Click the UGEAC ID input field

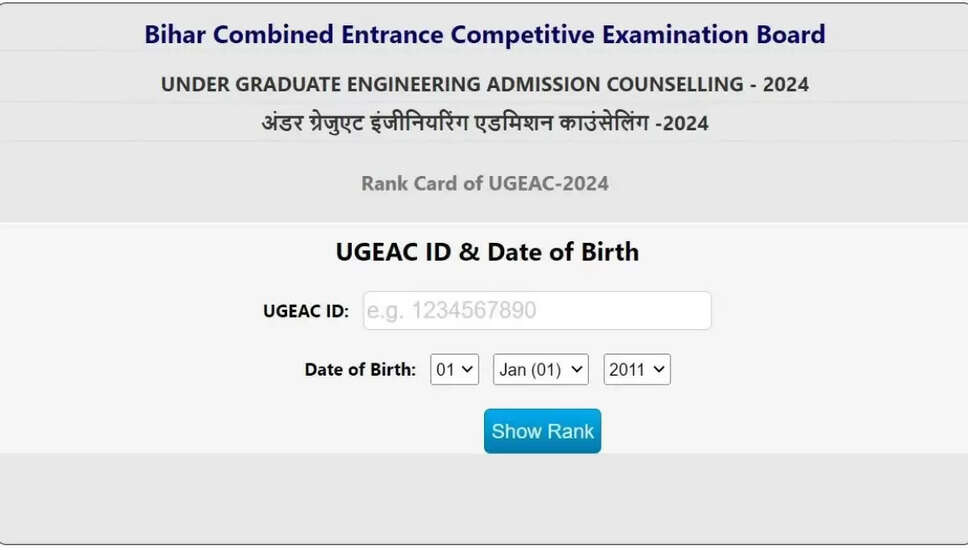537,311
